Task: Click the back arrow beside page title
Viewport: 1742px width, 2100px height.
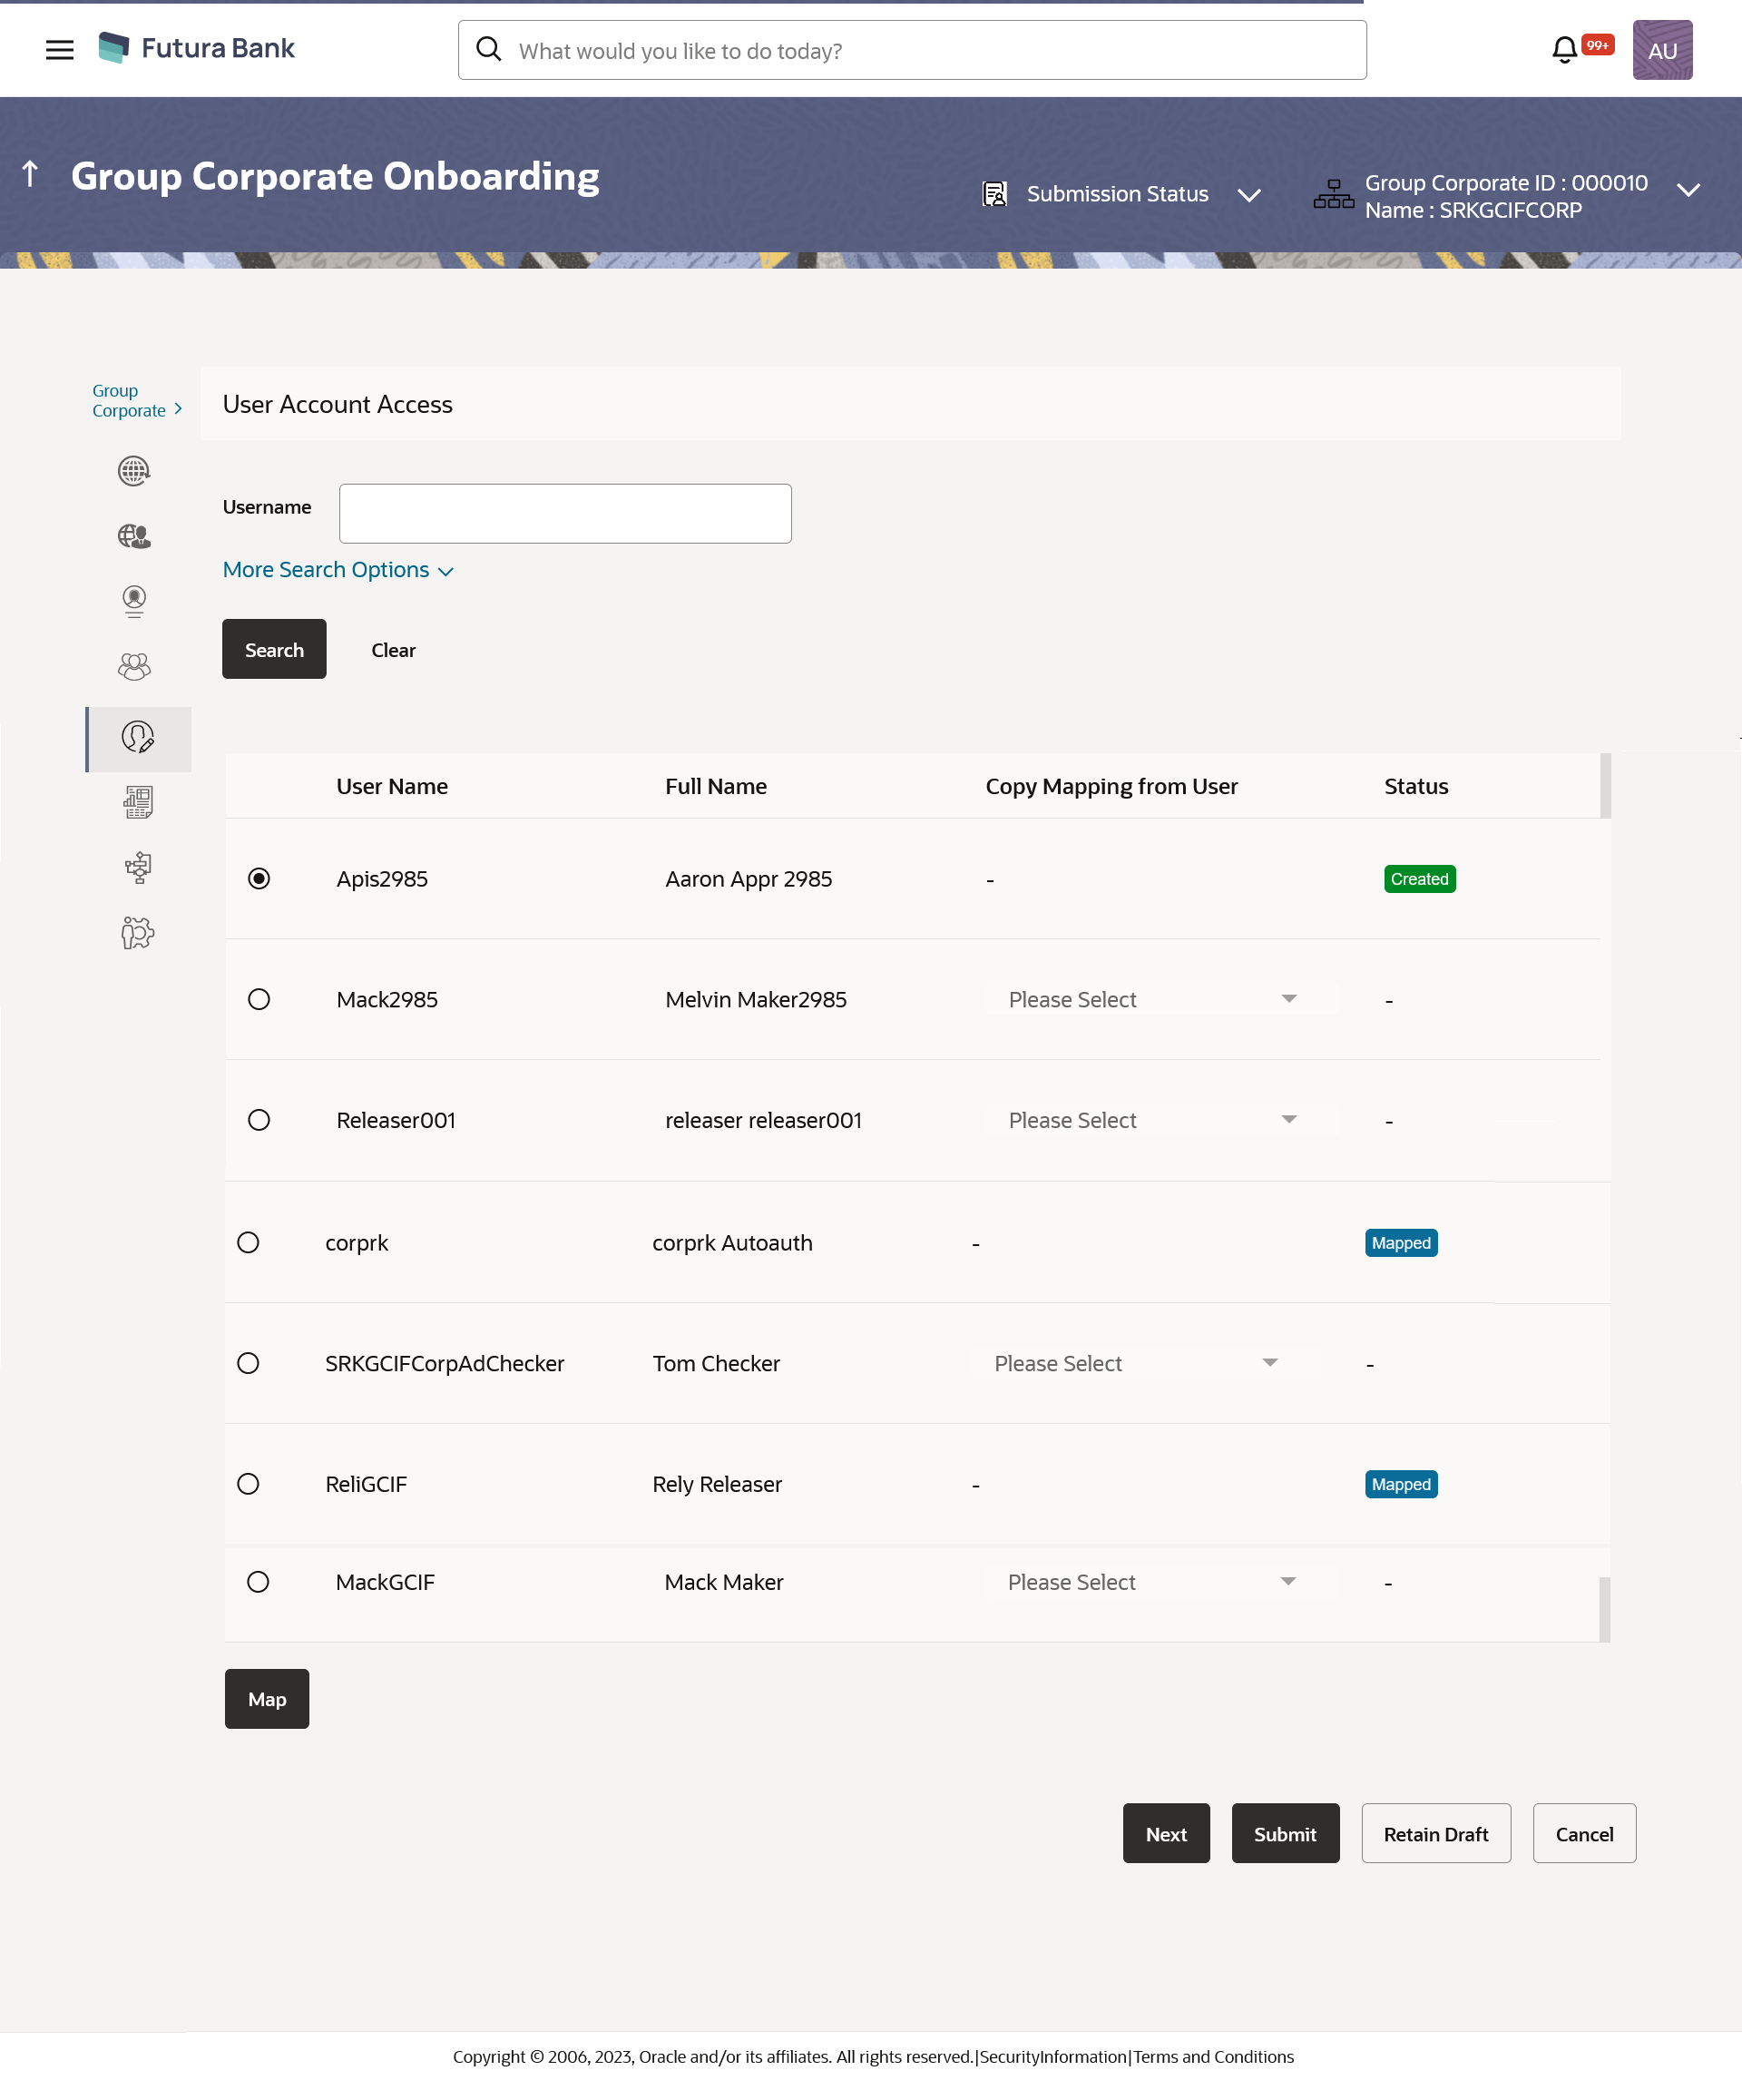Action: click(x=30, y=175)
